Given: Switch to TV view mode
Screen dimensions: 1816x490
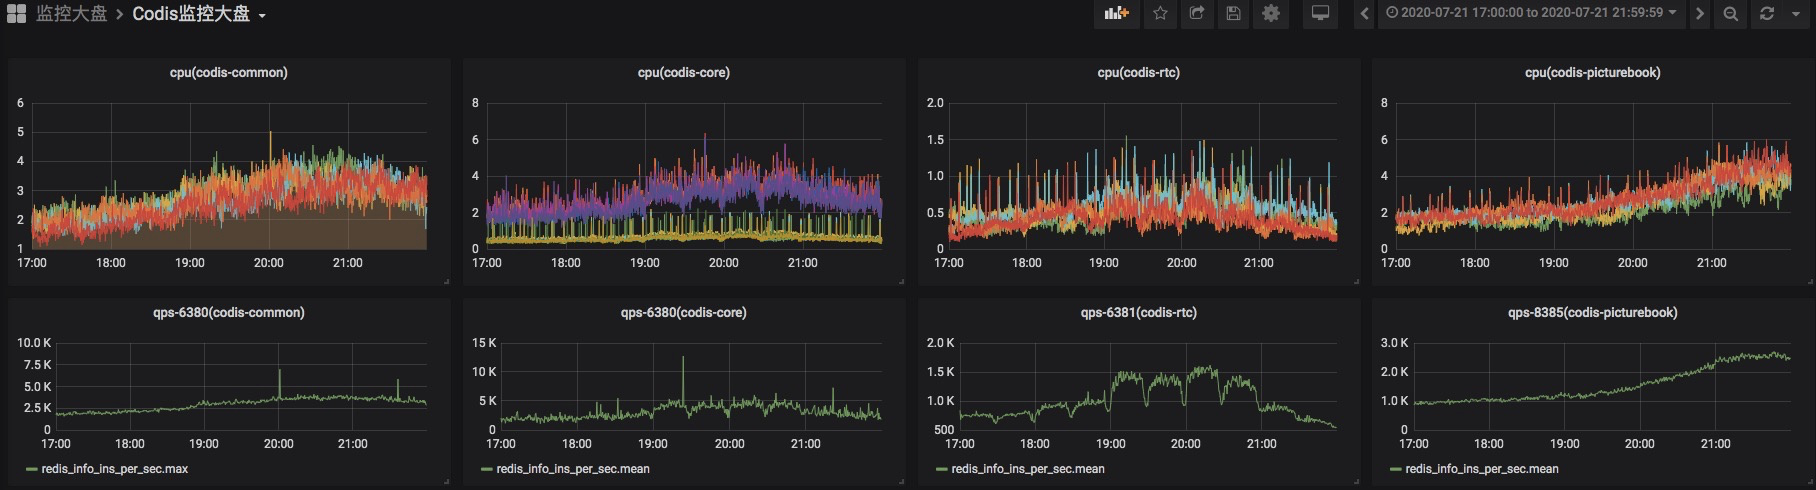Looking at the screenshot, I should (1320, 14).
